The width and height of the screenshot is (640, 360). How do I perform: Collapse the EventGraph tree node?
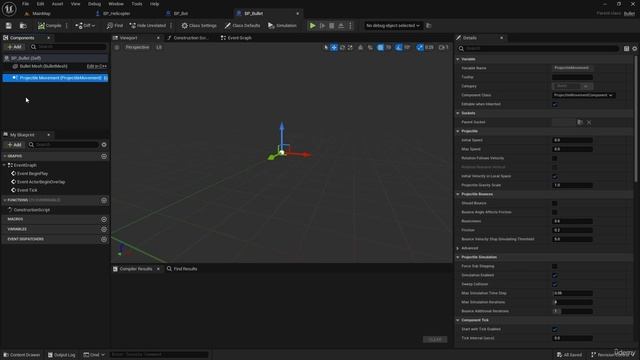(4, 165)
